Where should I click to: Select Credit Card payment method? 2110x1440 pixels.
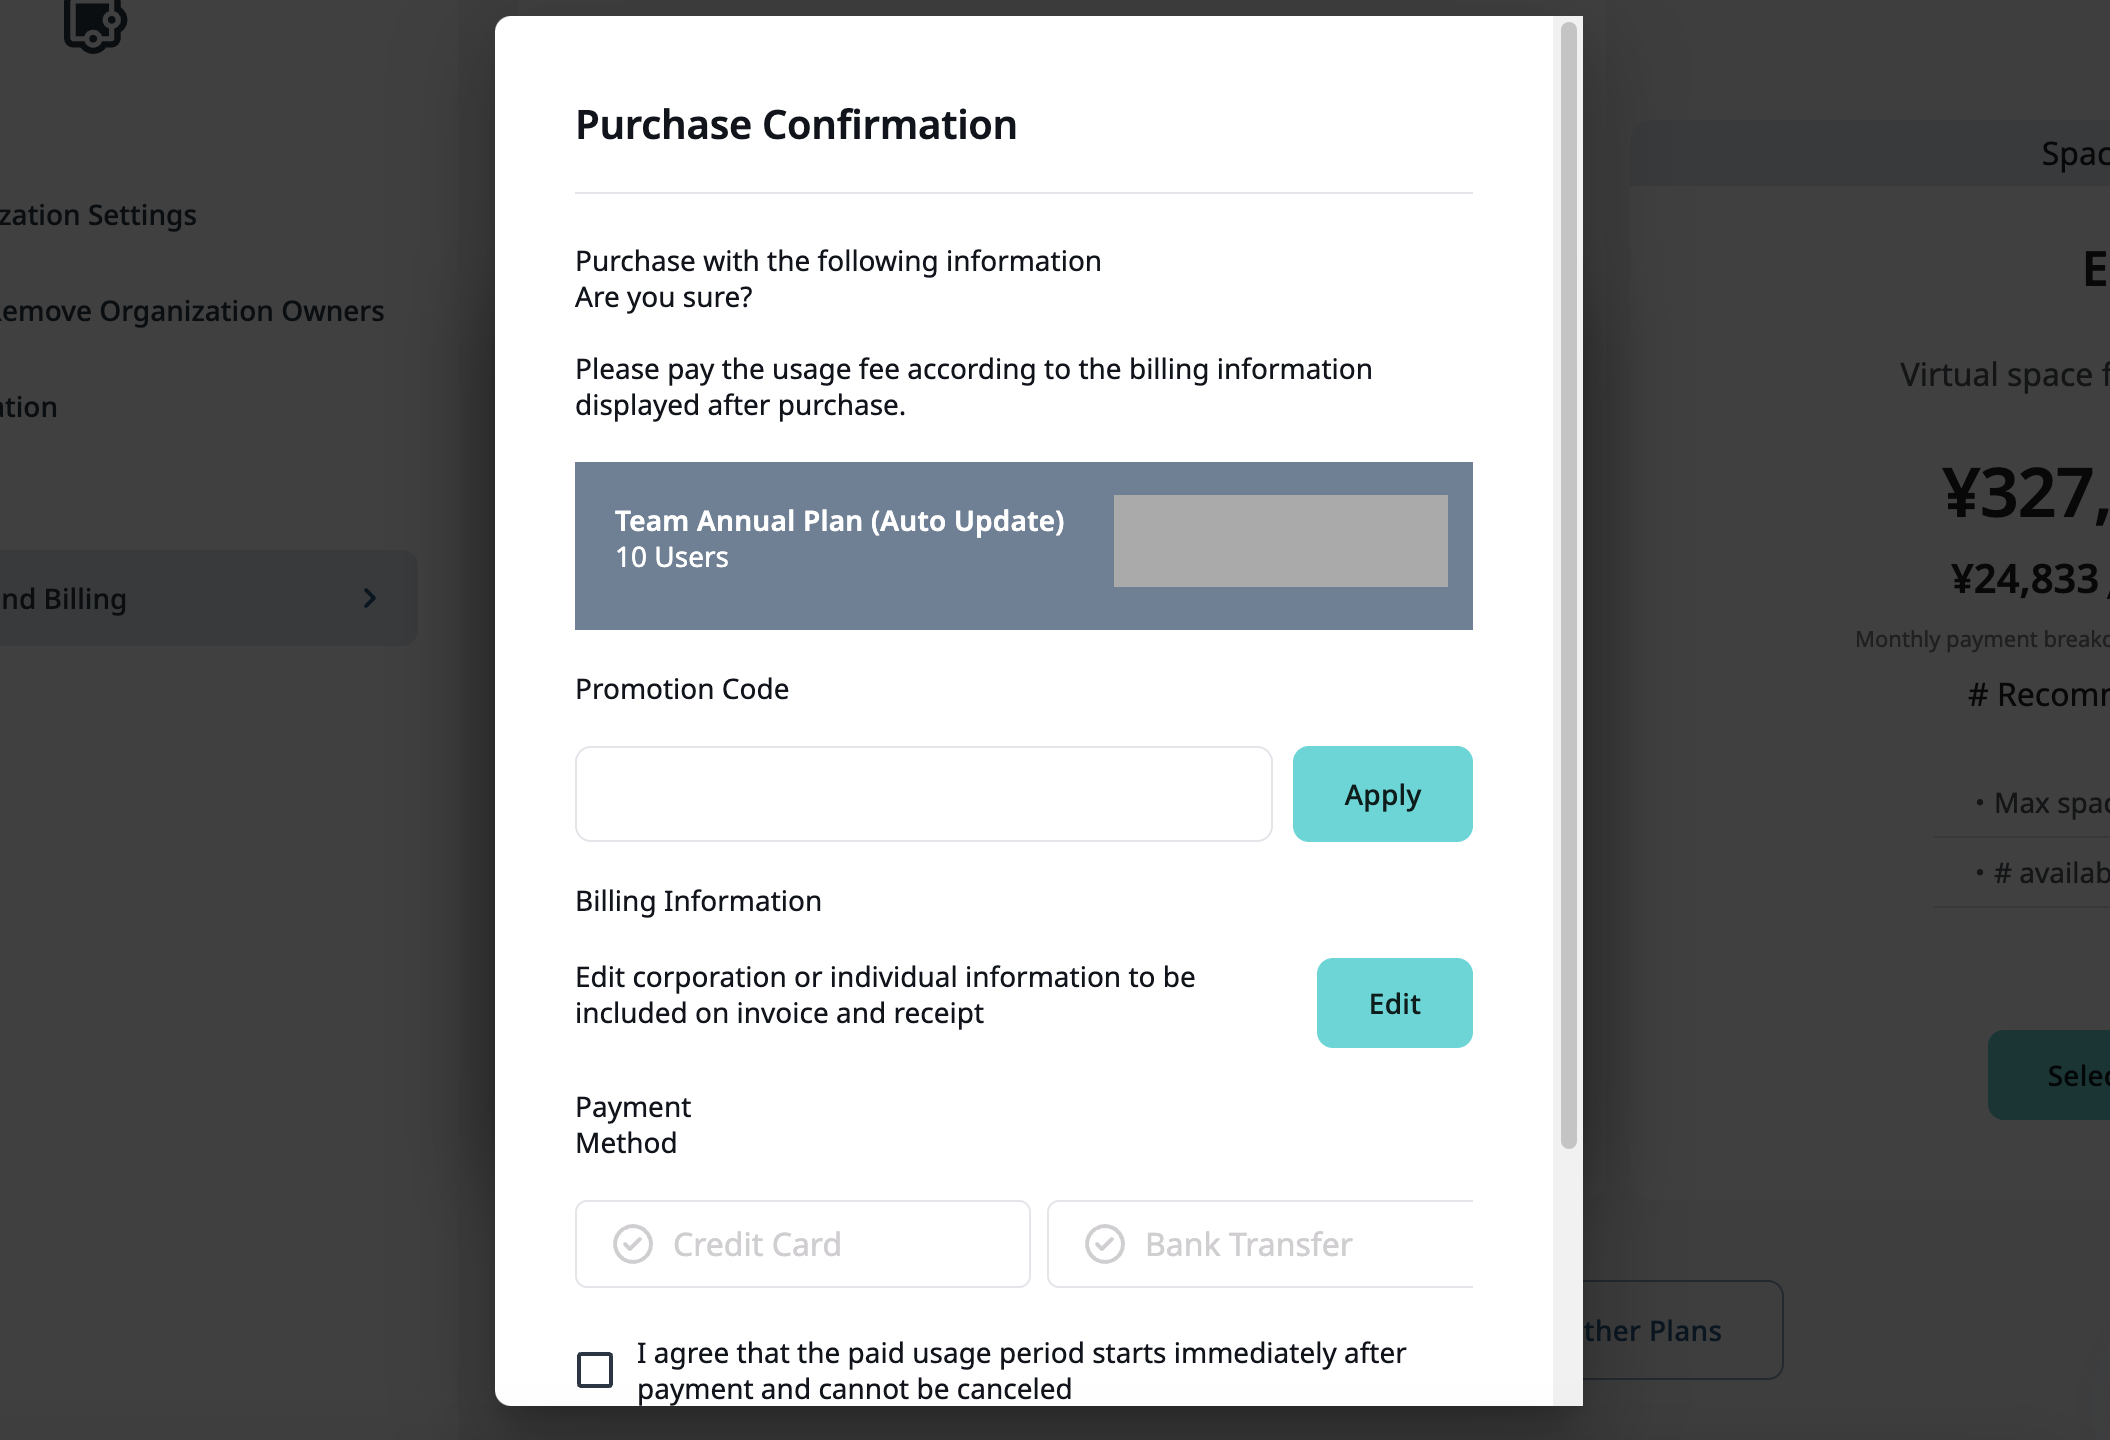(802, 1244)
